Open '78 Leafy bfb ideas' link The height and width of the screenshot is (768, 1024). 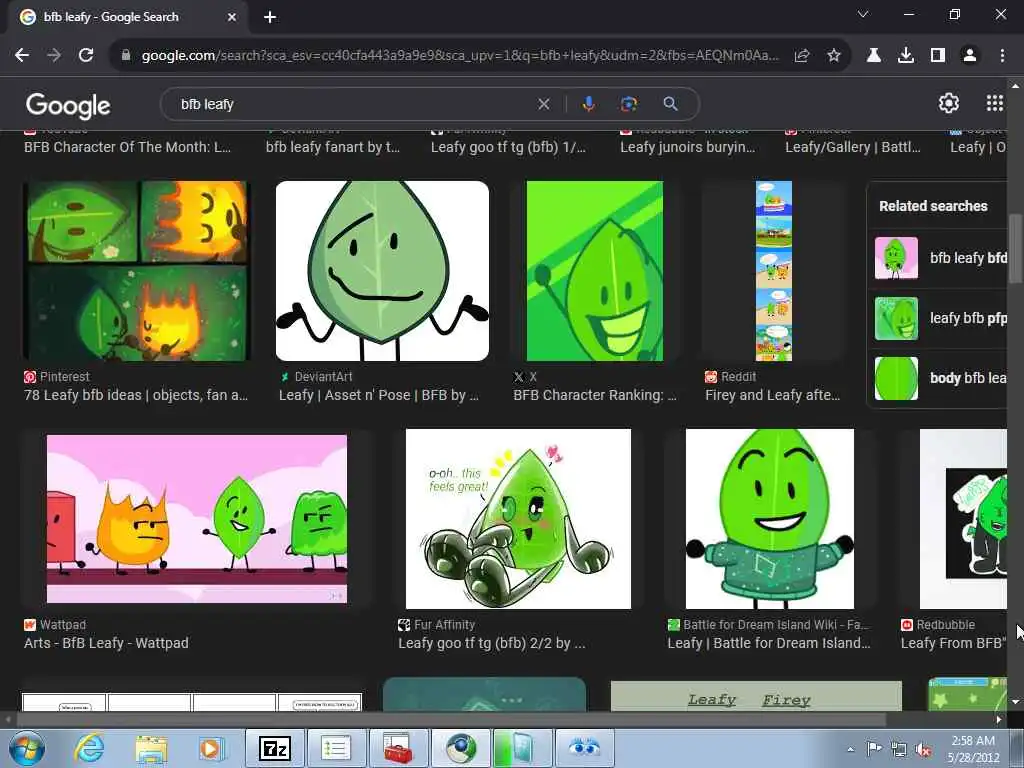click(x=136, y=395)
